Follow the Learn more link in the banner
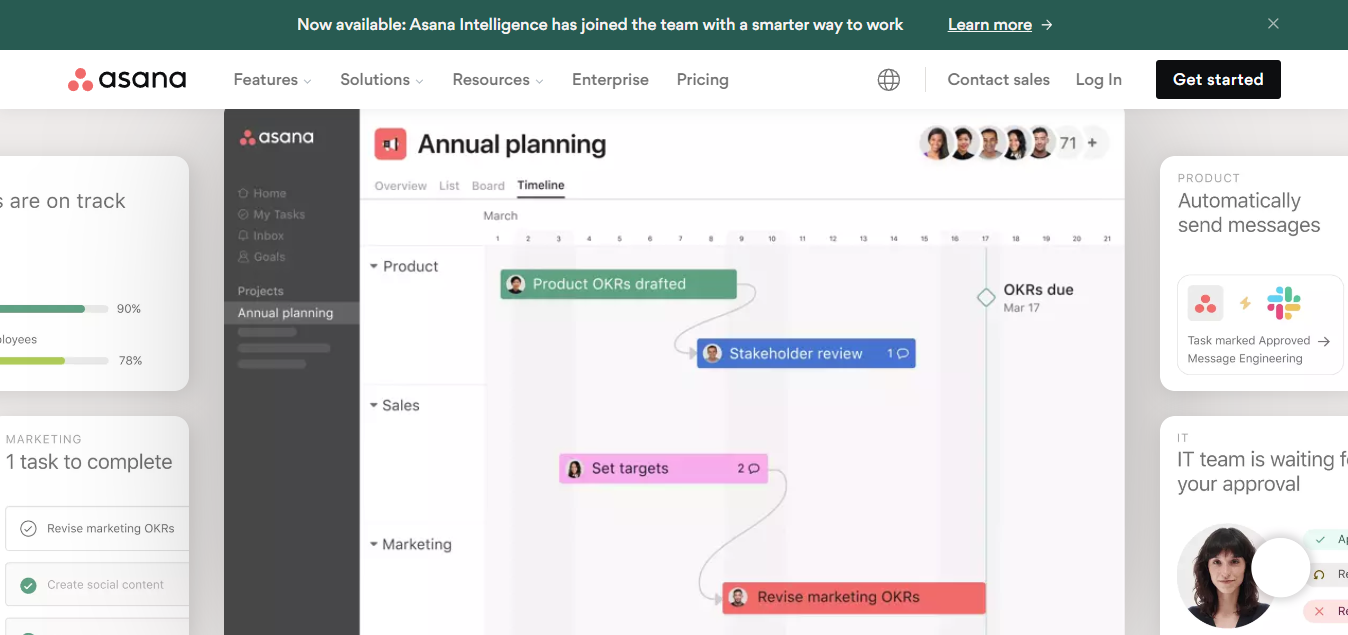The height and width of the screenshot is (635, 1348). pos(990,25)
